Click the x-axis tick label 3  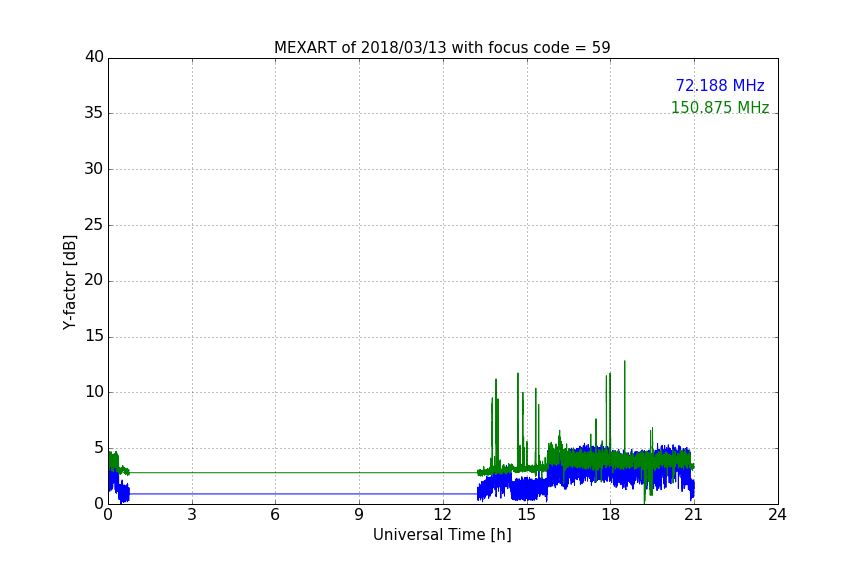pyautogui.click(x=192, y=516)
